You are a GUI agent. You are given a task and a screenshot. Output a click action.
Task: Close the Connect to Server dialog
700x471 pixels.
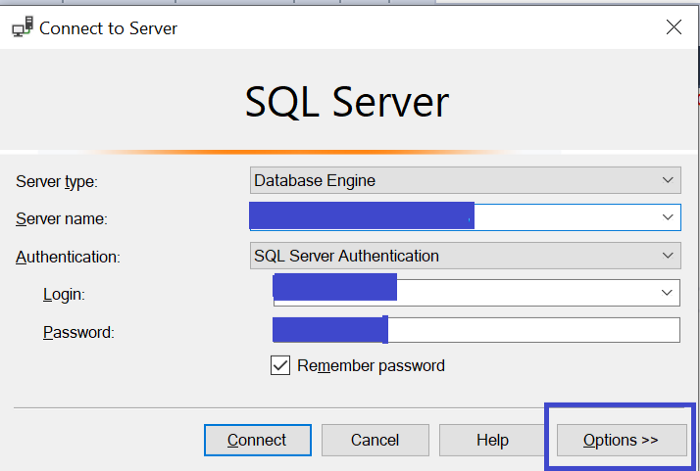pos(674,27)
